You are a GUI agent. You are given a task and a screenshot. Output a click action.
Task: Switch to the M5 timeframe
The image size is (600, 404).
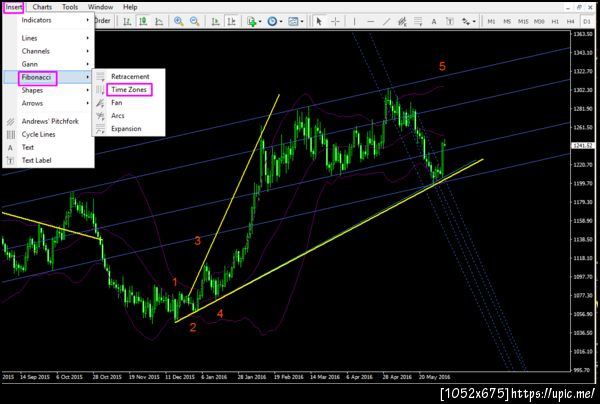pyautogui.click(x=507, y=21)
